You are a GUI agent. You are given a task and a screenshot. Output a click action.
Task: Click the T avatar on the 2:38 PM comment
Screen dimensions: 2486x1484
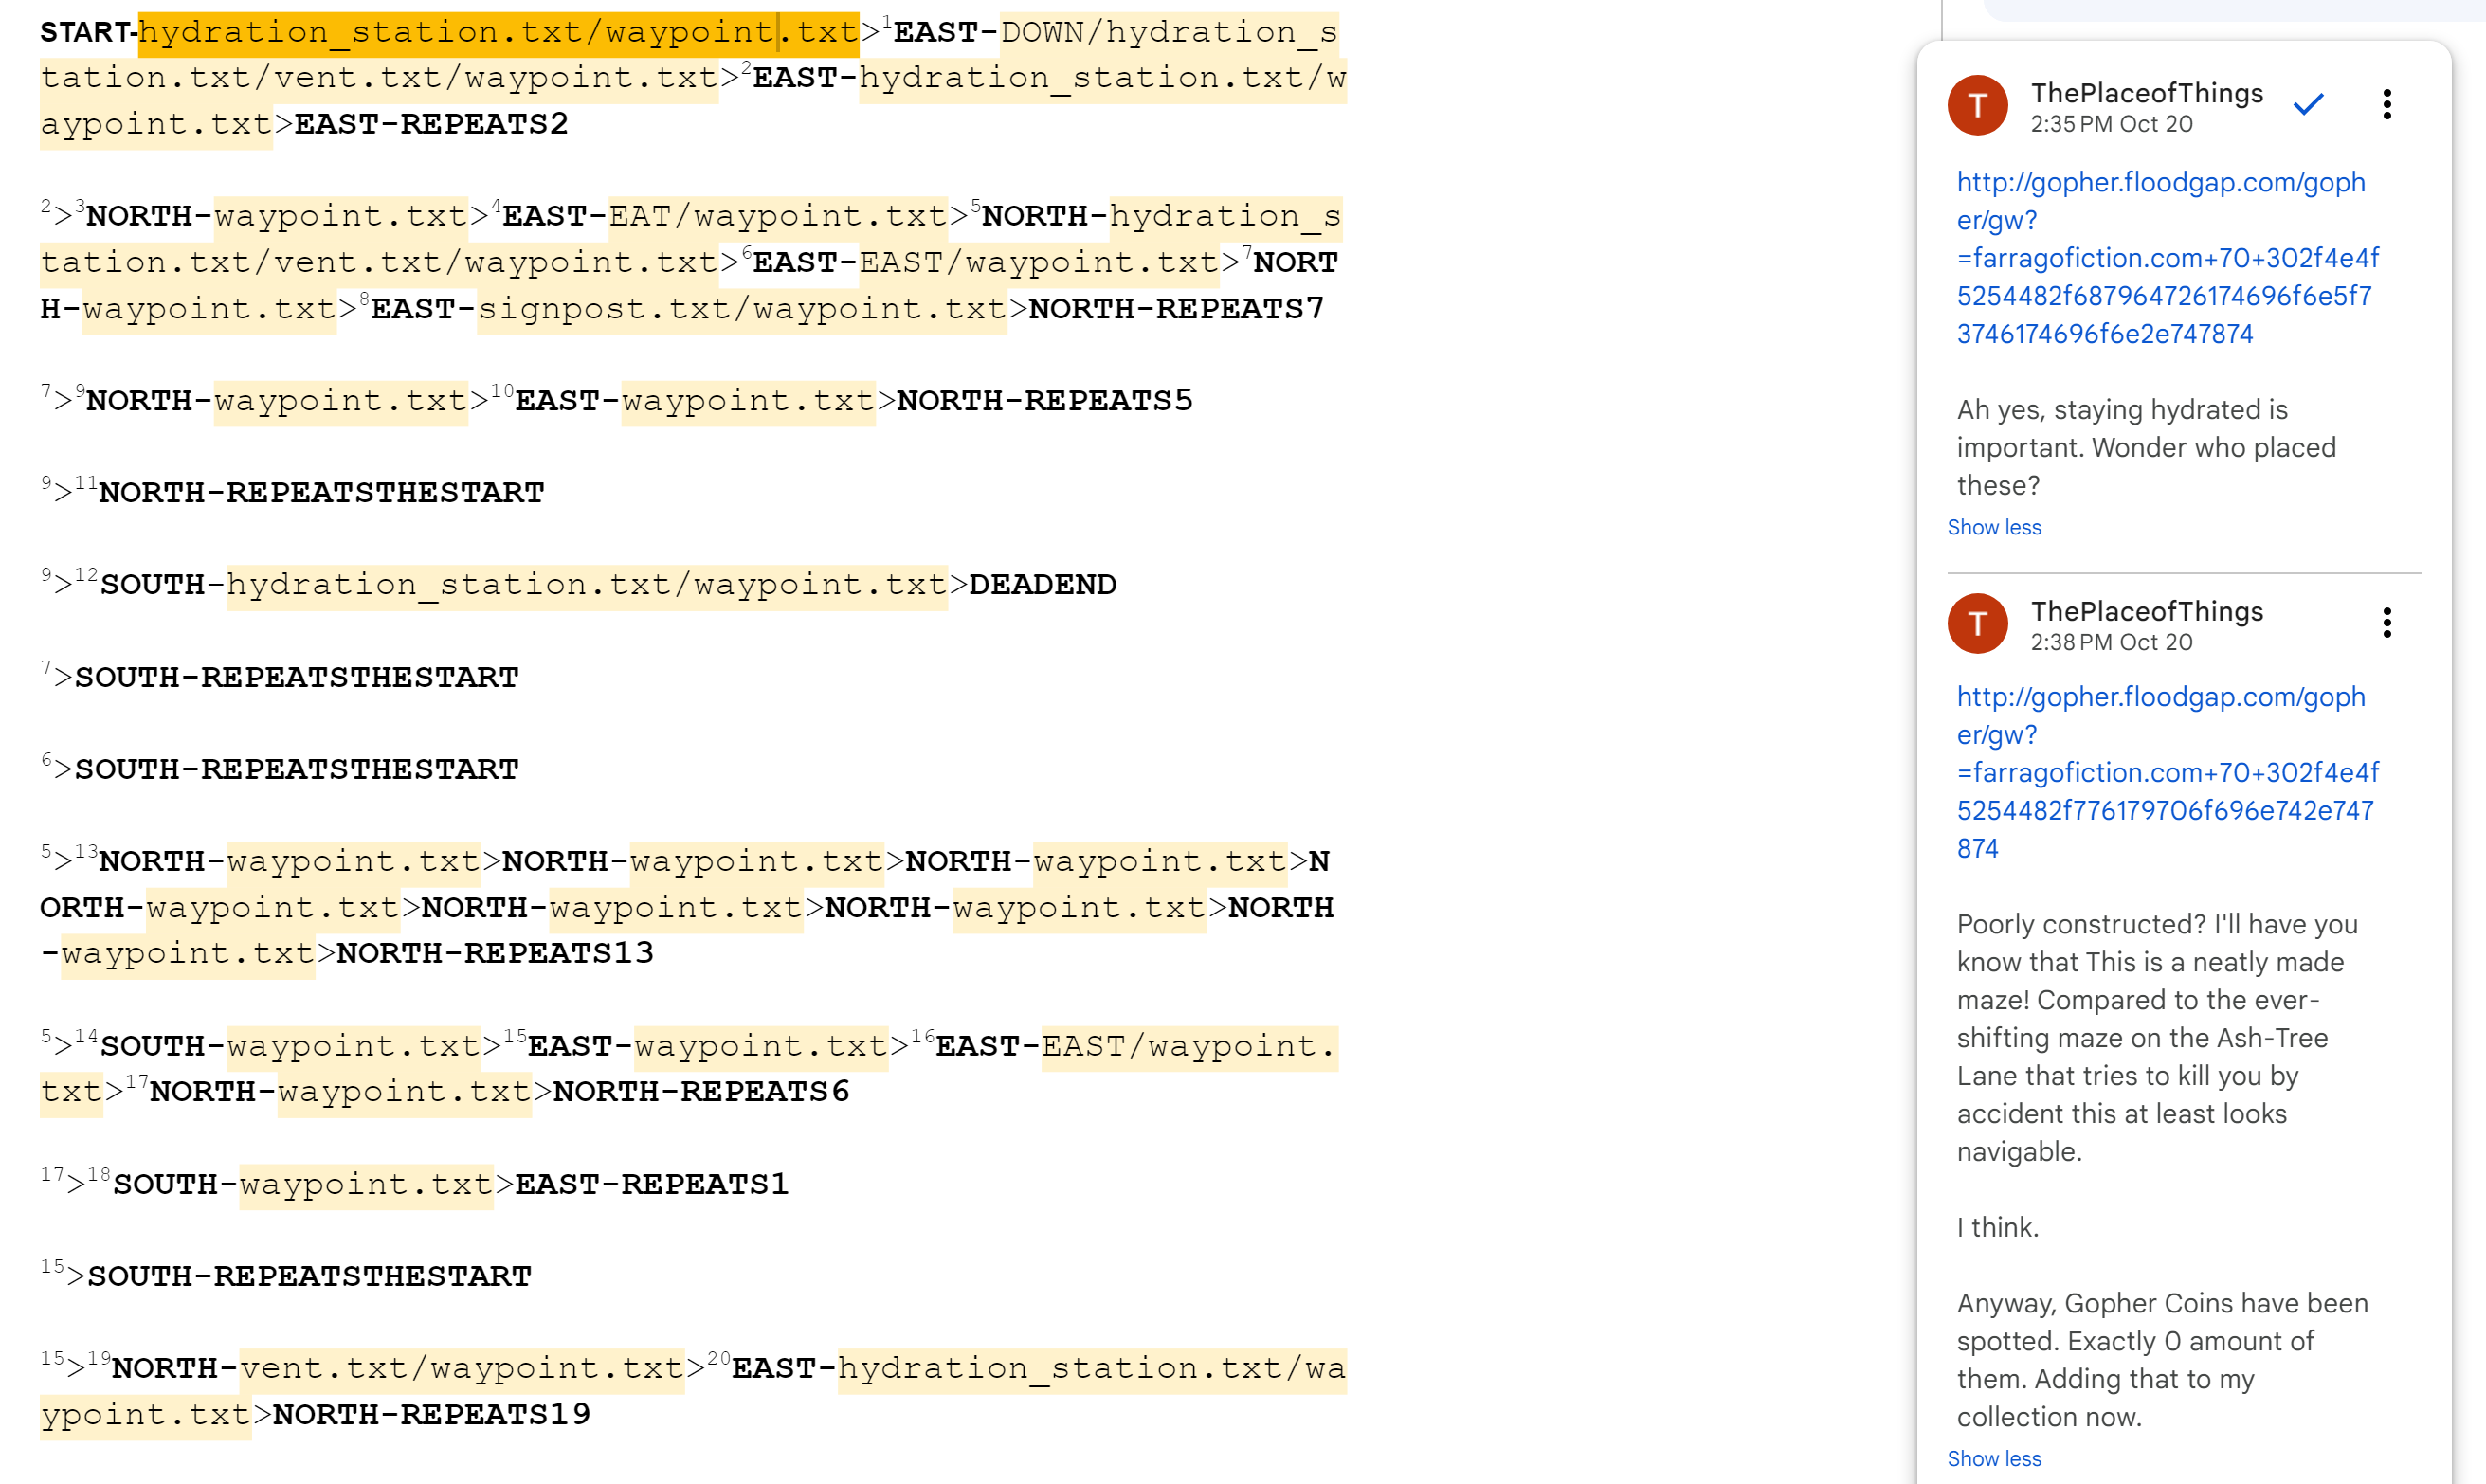pos(1977,623)
